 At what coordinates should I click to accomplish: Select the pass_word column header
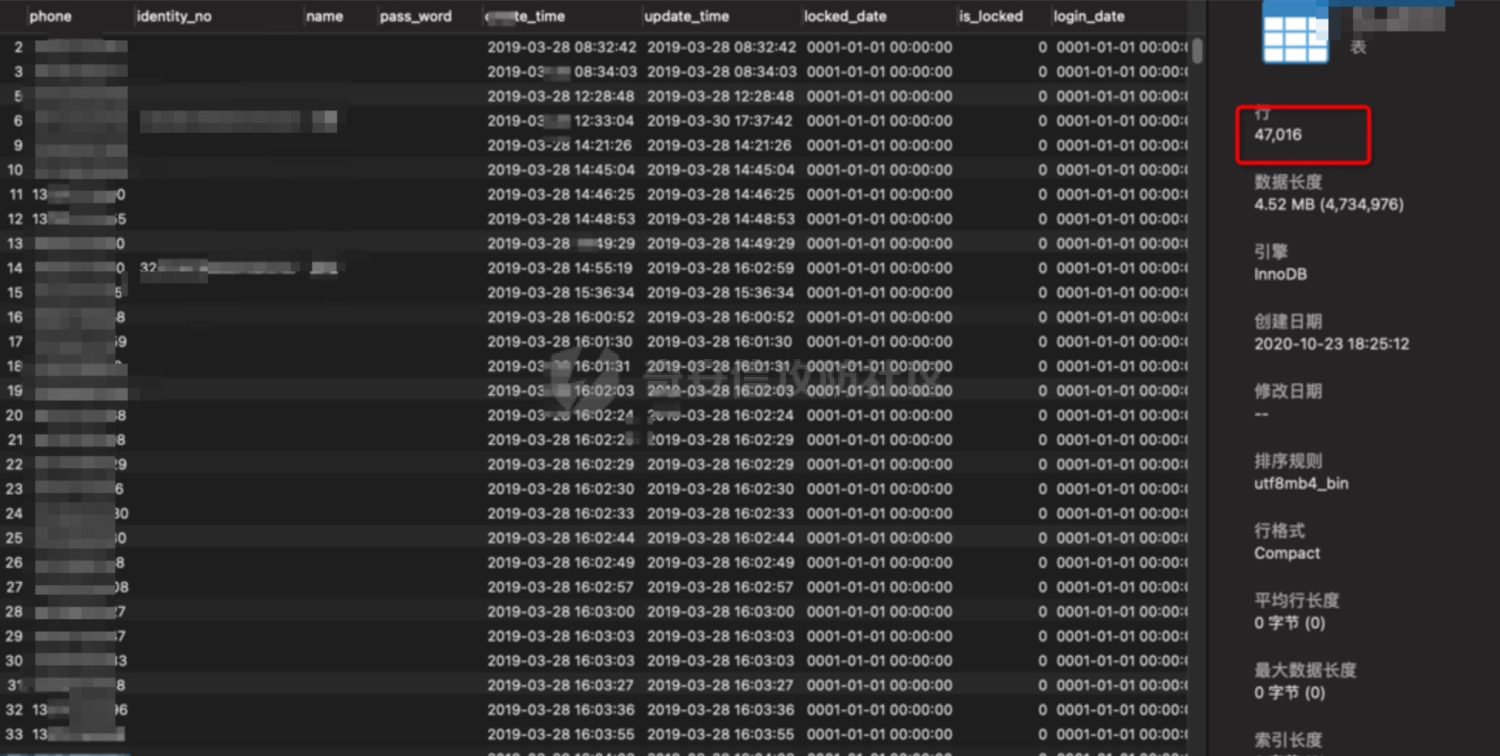(416, 16)
